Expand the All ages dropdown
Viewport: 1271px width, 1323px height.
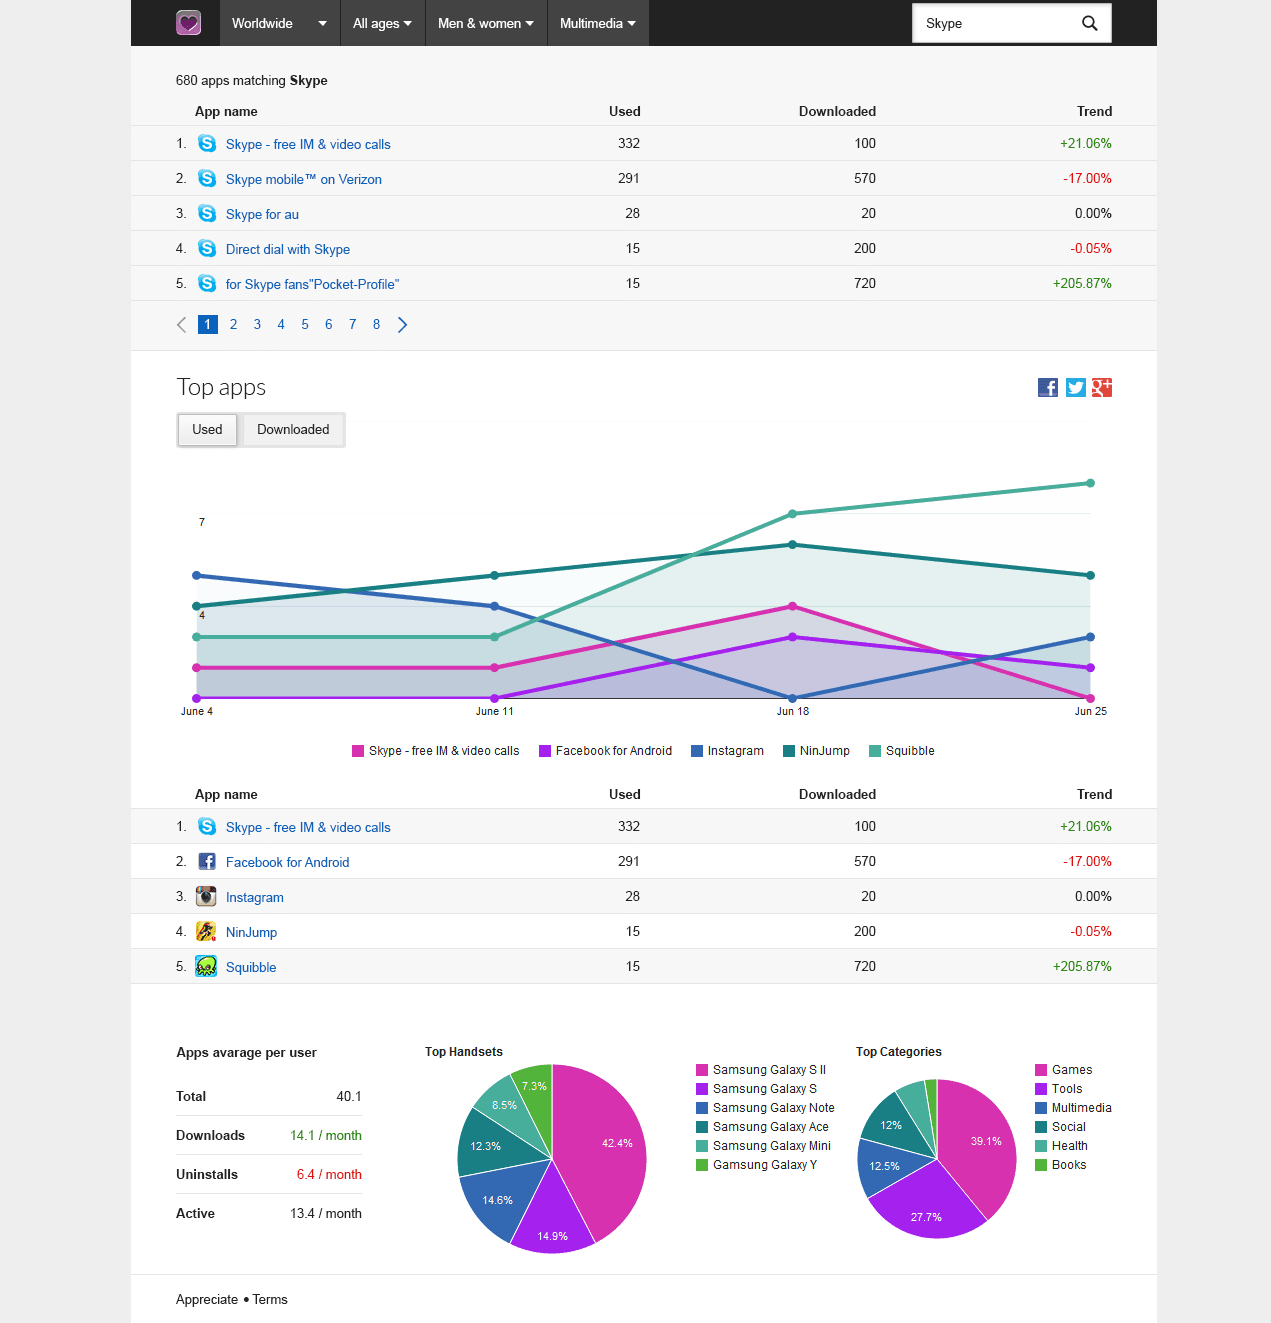point(382,23)
